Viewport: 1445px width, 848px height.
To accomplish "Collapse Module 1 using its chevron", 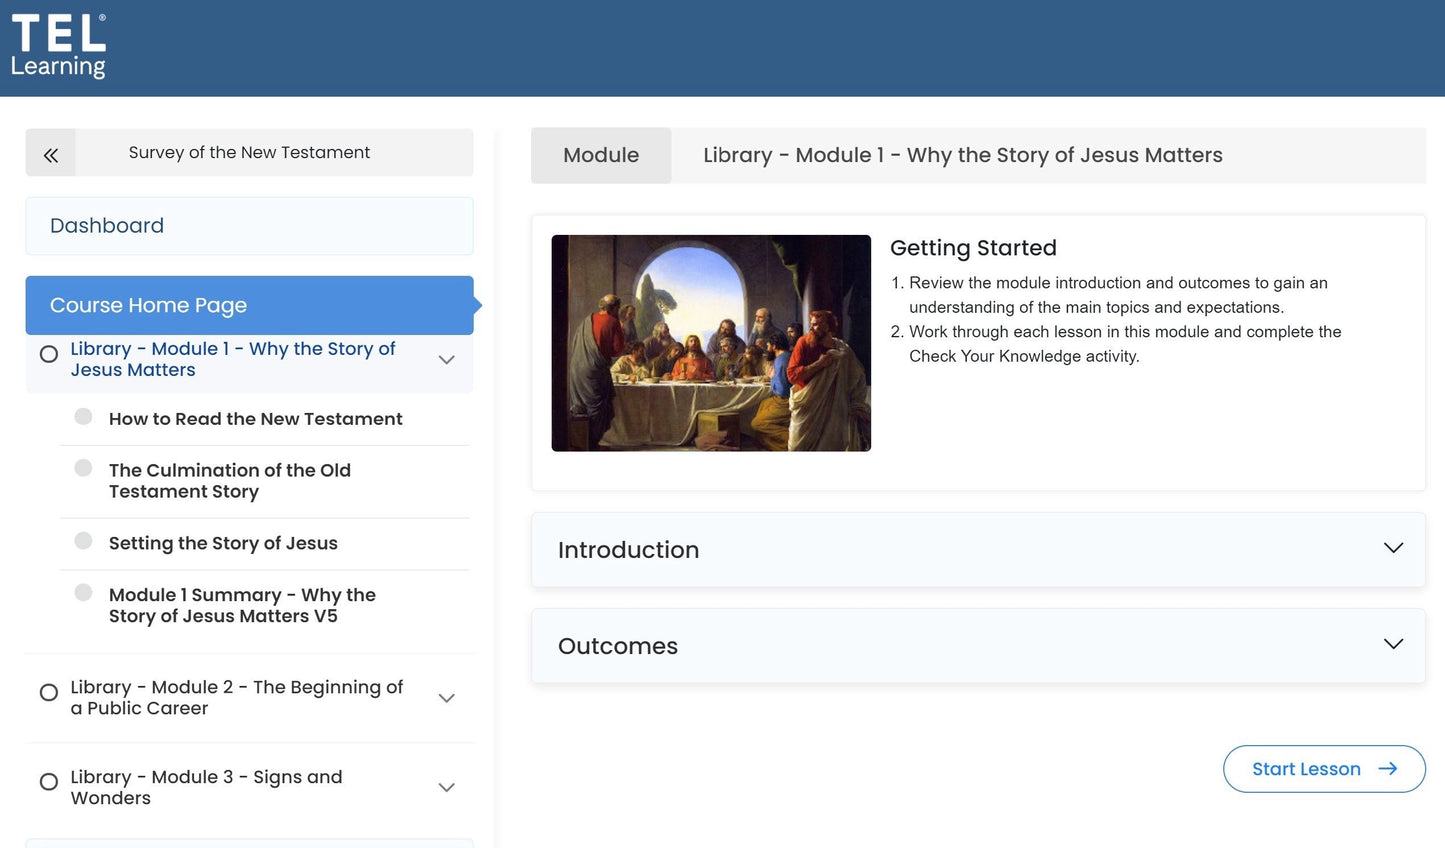I will [x=446, y=360].
